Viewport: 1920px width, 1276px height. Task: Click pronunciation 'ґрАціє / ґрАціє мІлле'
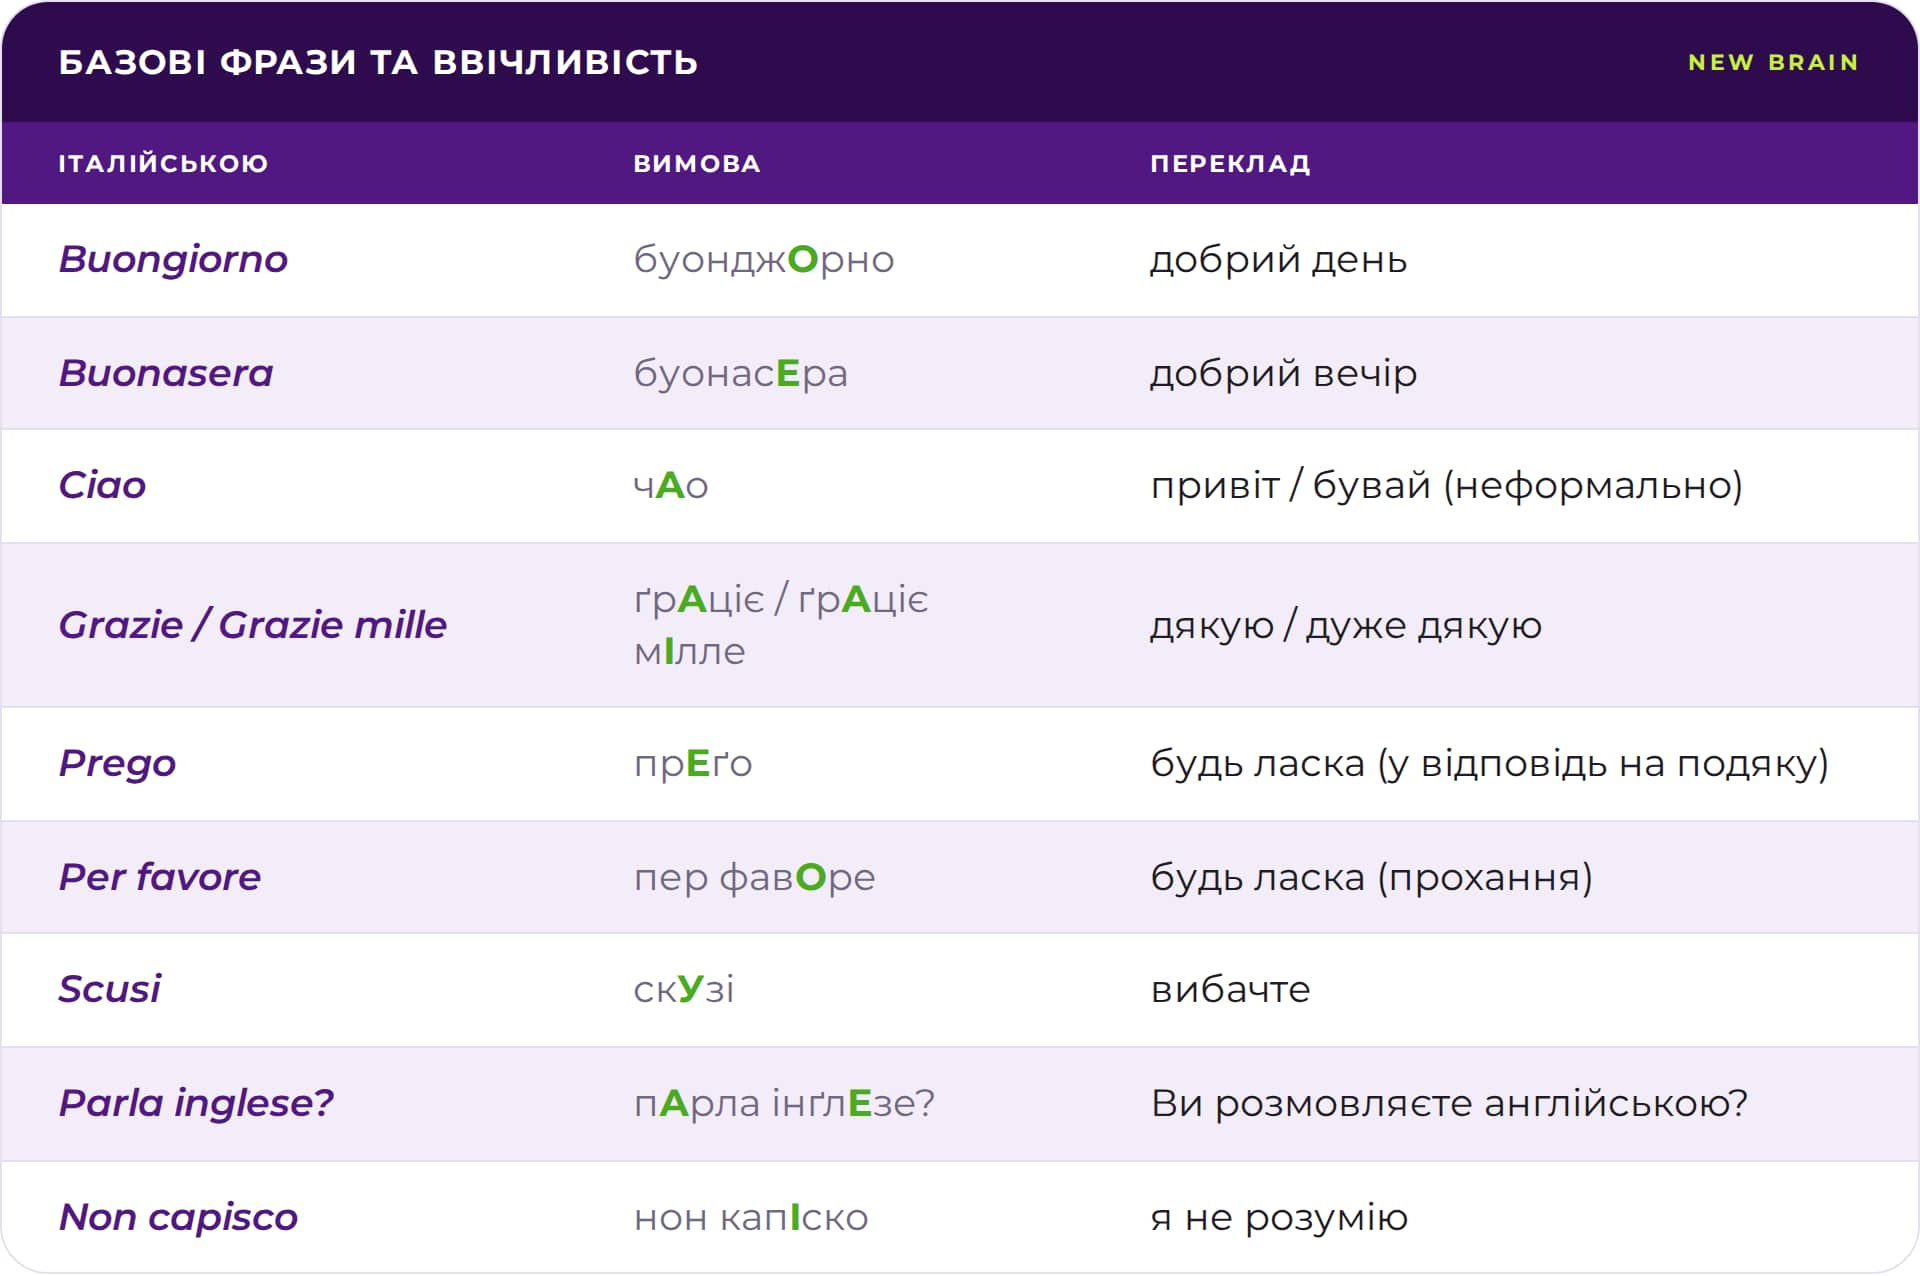pos(781,625)
